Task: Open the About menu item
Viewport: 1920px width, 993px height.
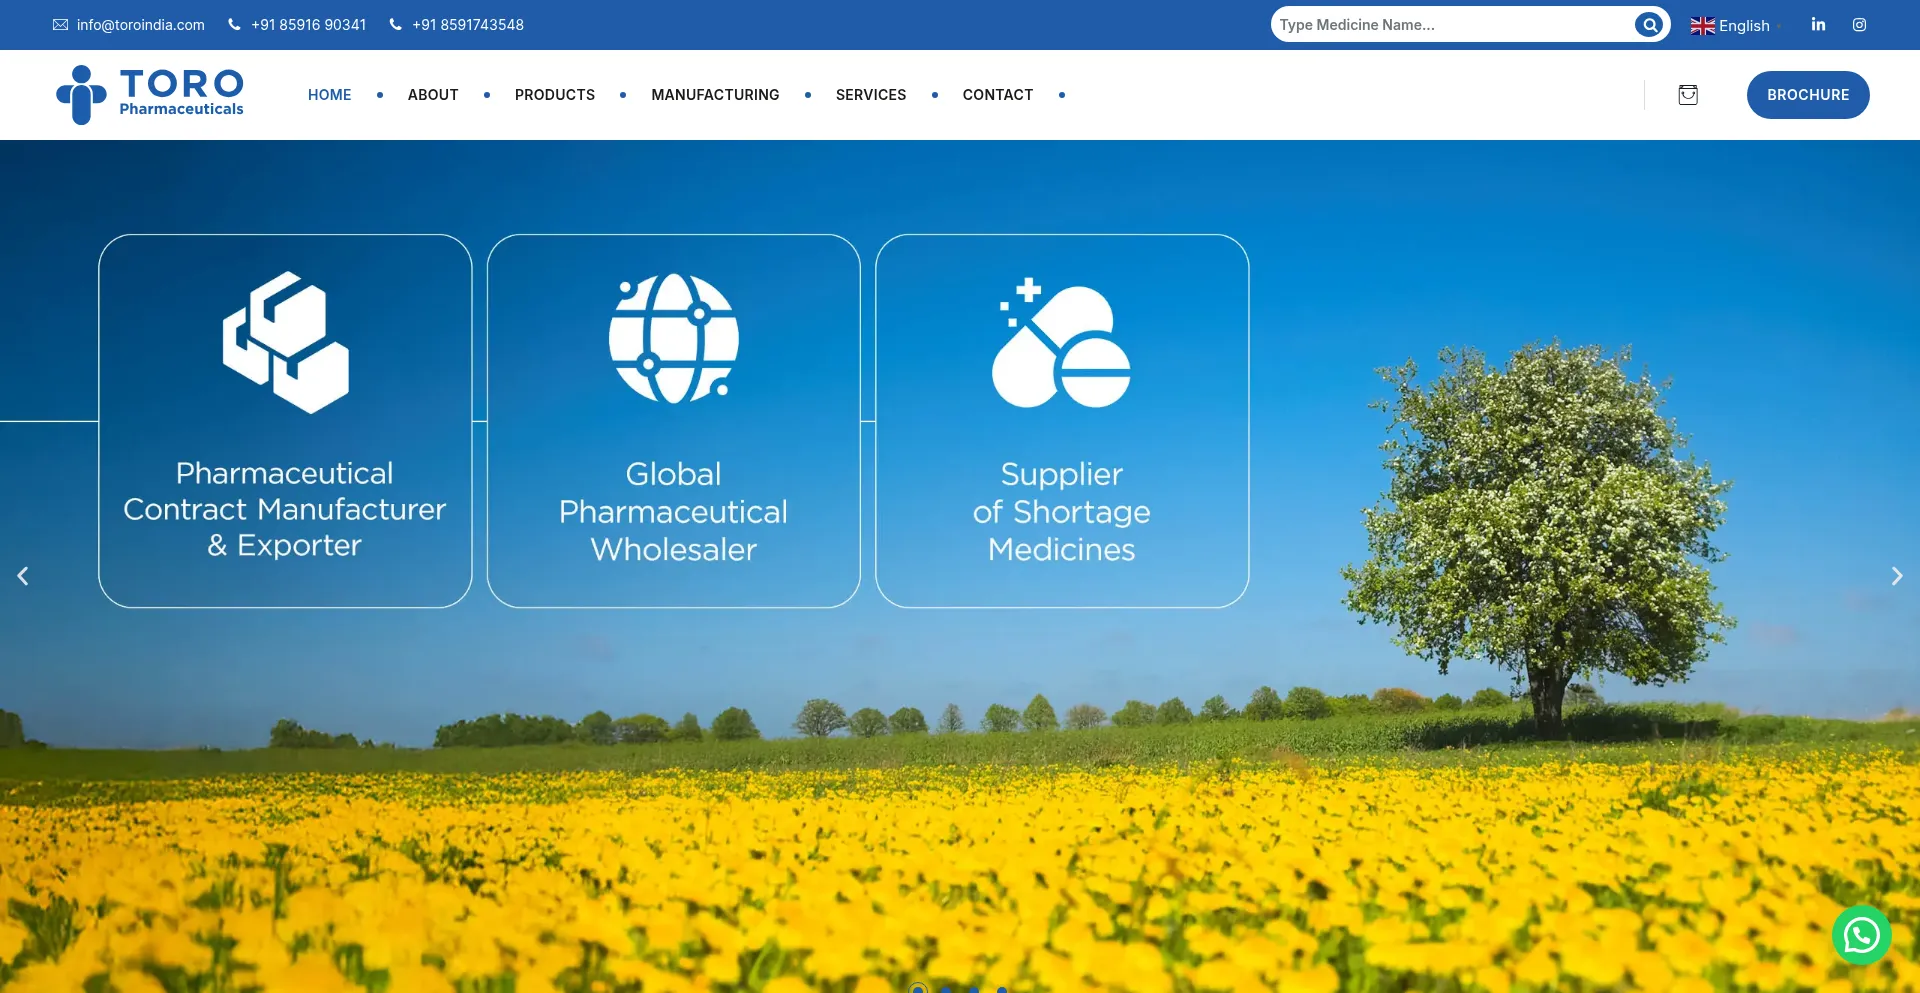Action: pyautogui.click(x=432, y=95)
